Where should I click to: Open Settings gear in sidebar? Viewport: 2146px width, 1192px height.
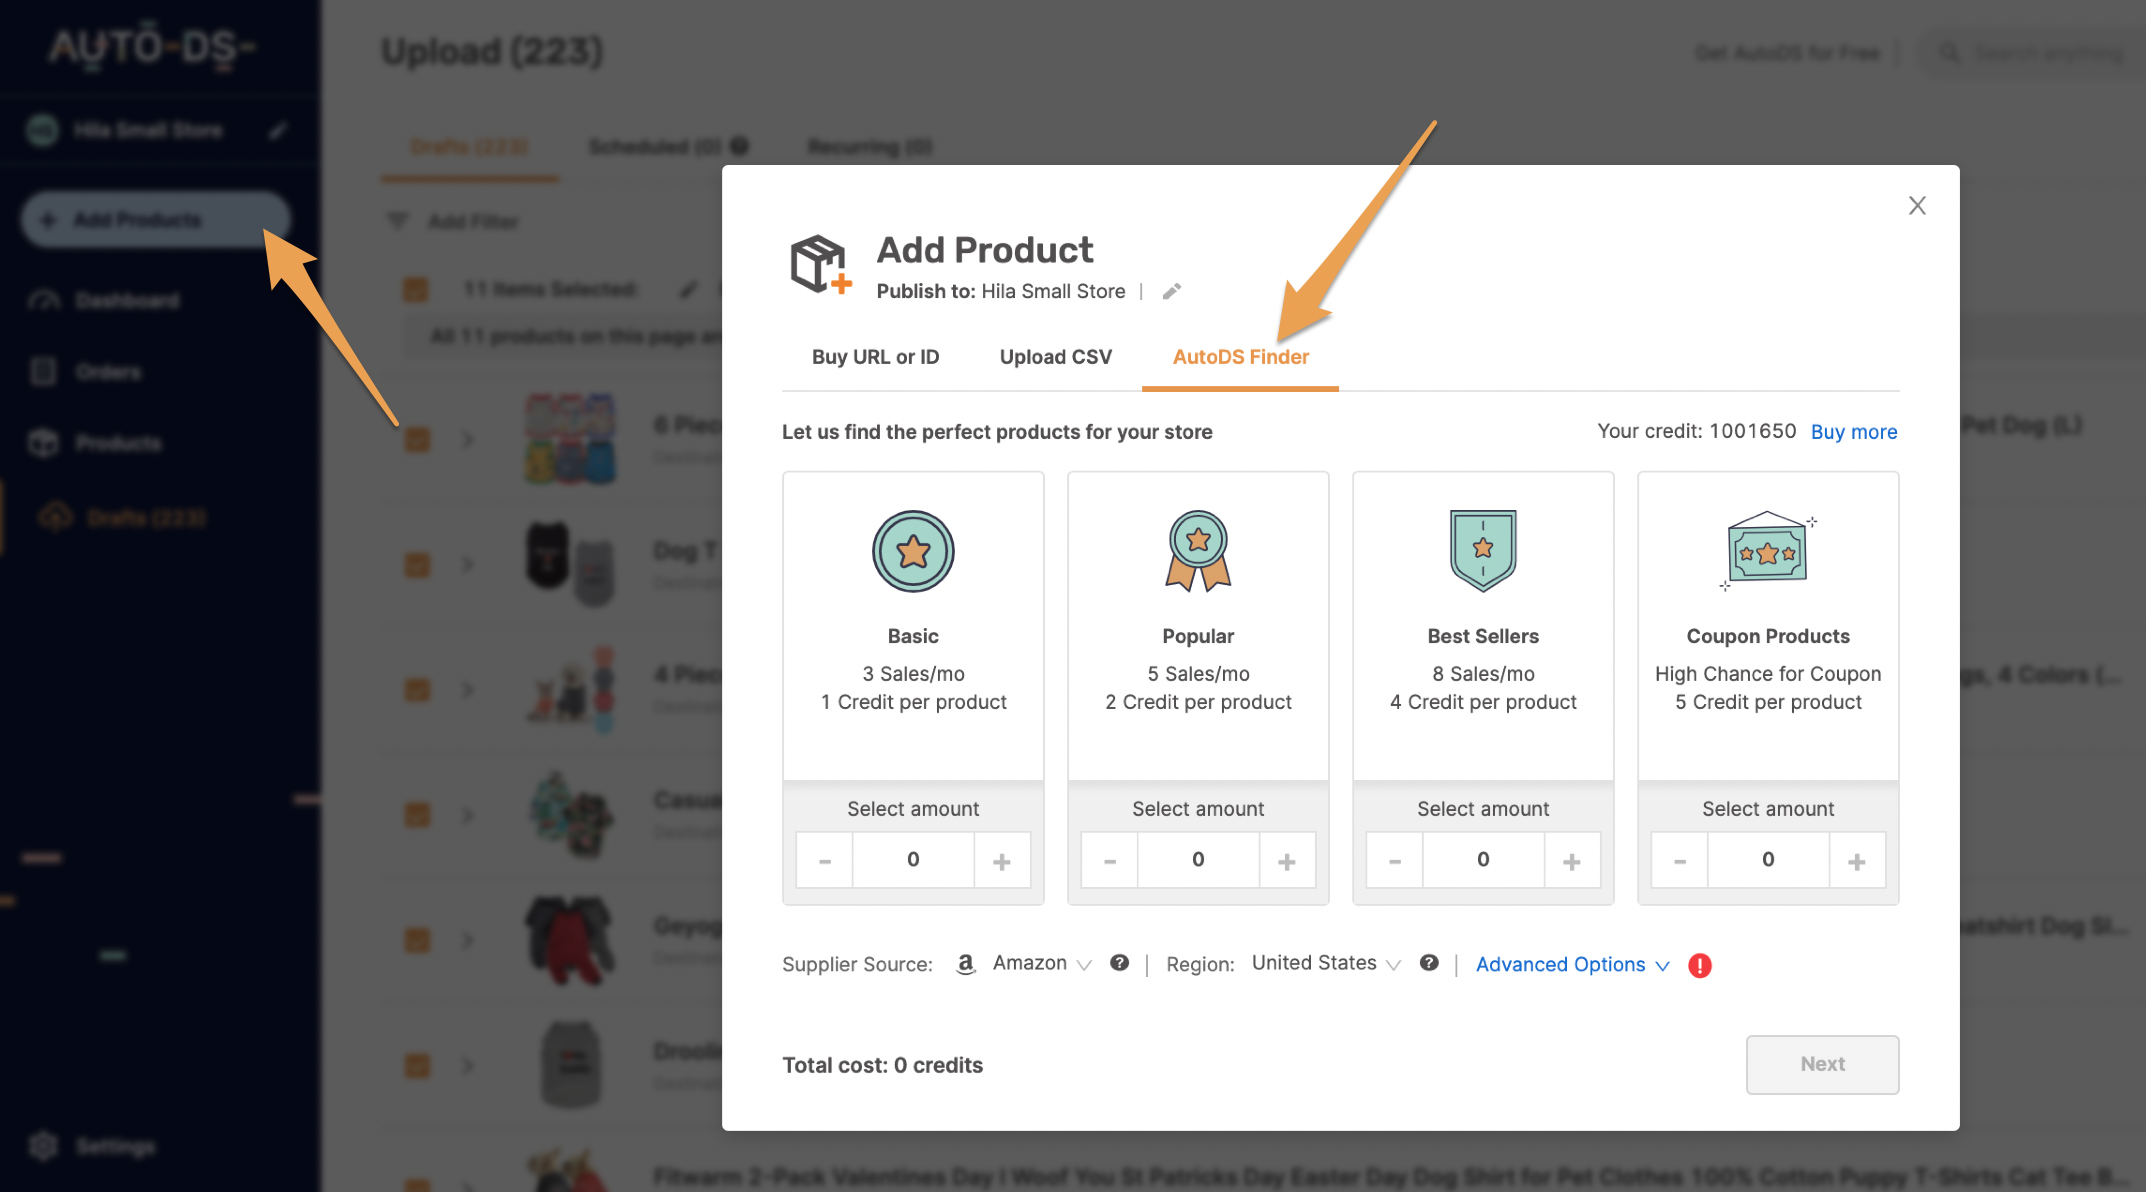(43, 1145)
